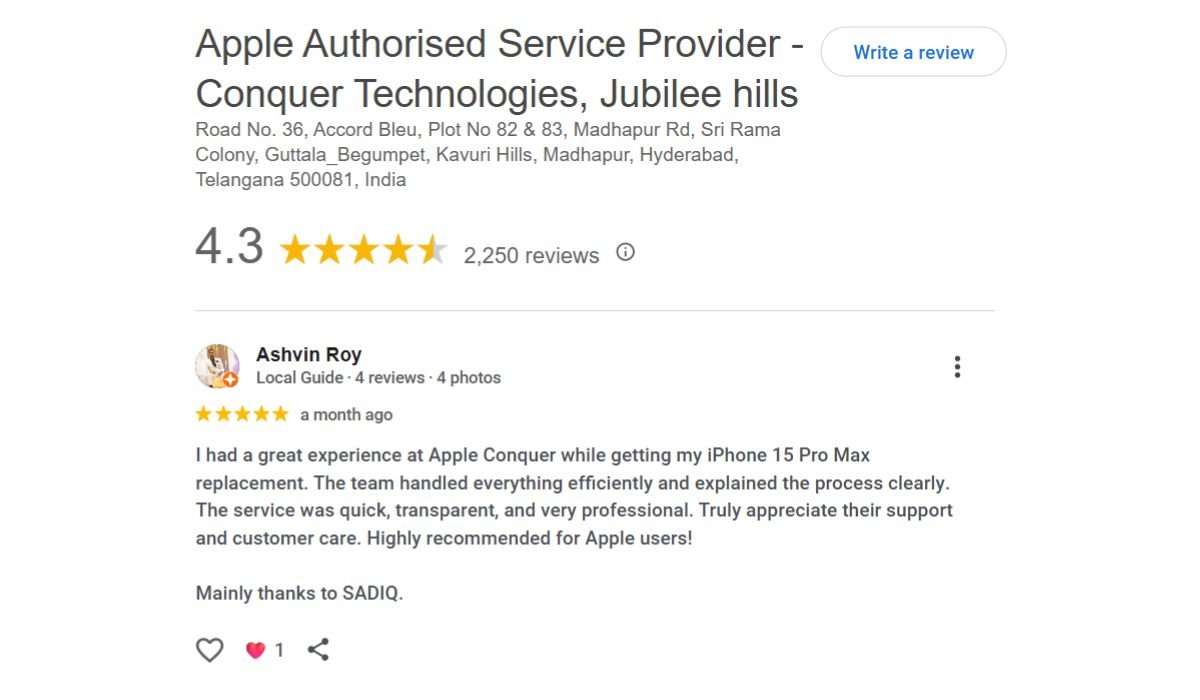Like the review with heart outline icon
The image size is (1200, 700).
[209, 650]
